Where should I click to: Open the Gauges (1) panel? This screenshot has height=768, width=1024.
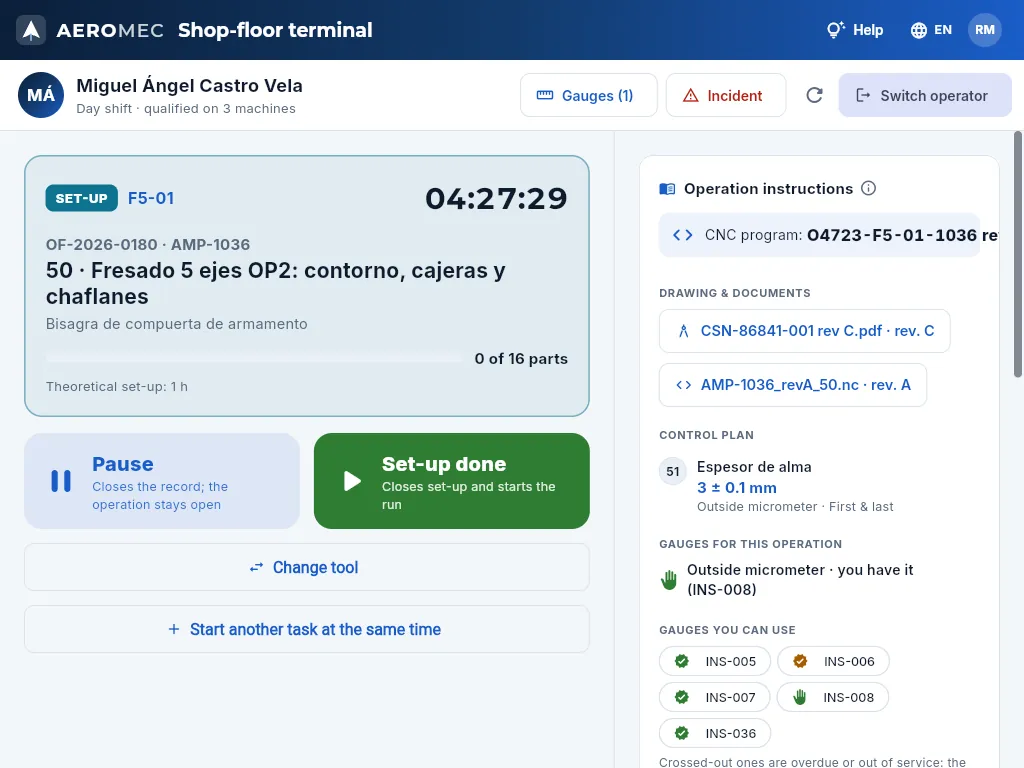tap(588, 95)
